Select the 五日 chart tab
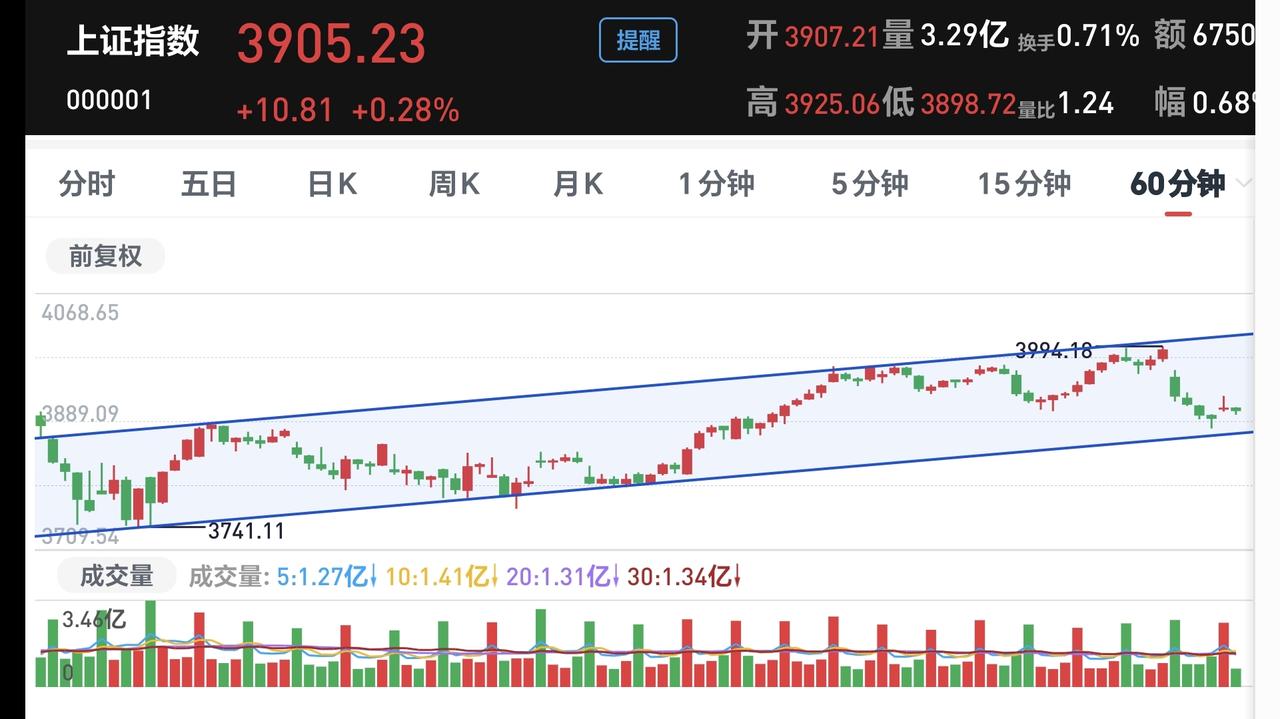The image size is (1280, 719). (x=209, y=184)
